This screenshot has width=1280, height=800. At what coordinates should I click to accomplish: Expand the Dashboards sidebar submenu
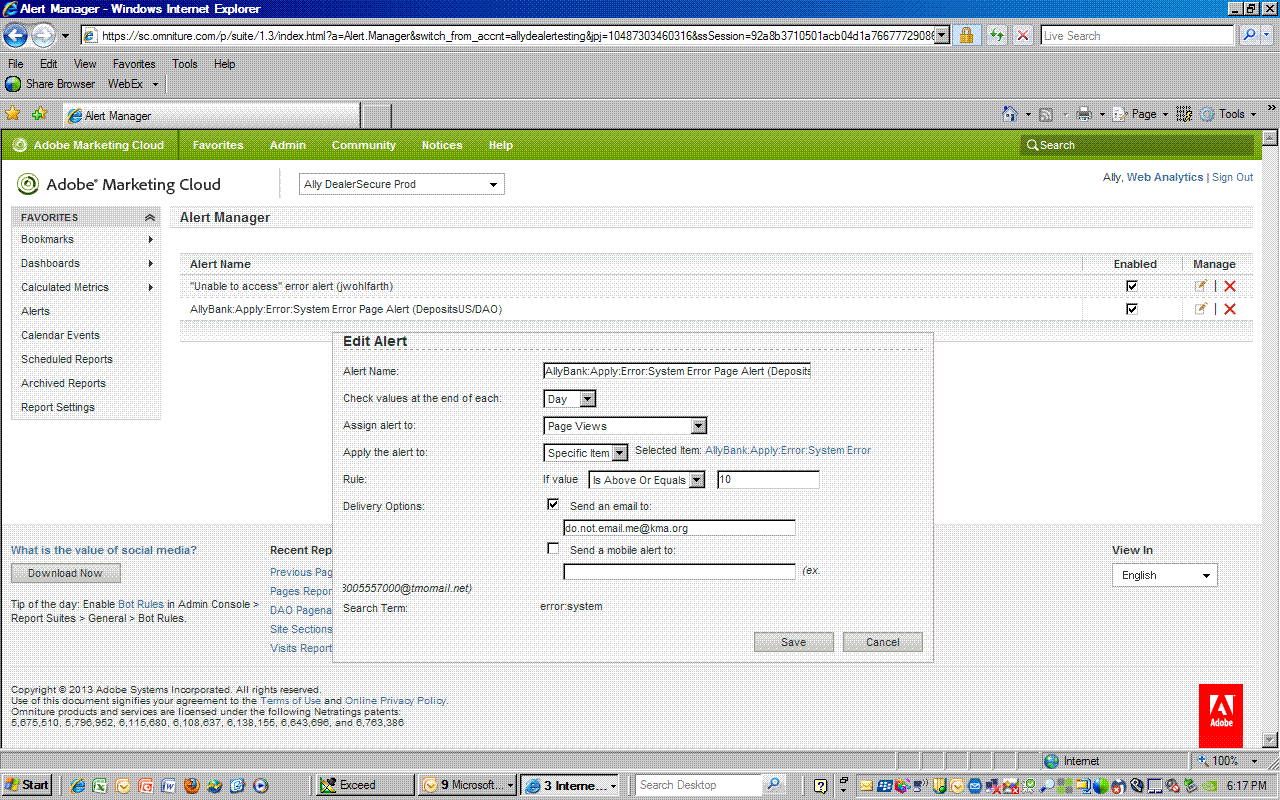150,263
